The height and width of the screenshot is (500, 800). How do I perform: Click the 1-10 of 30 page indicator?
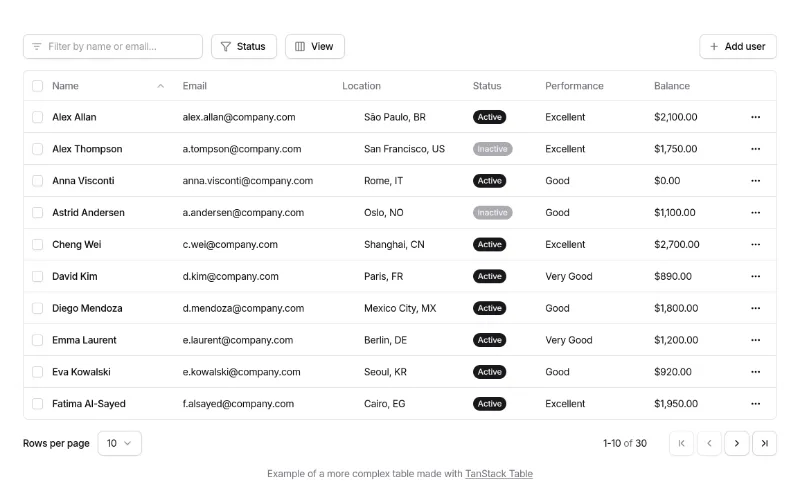coord(624,443)
